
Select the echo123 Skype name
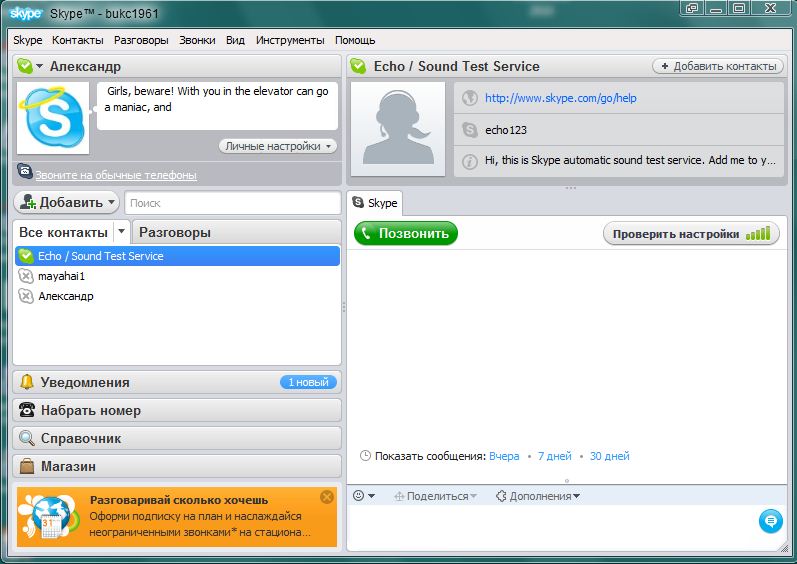[506, 130]
